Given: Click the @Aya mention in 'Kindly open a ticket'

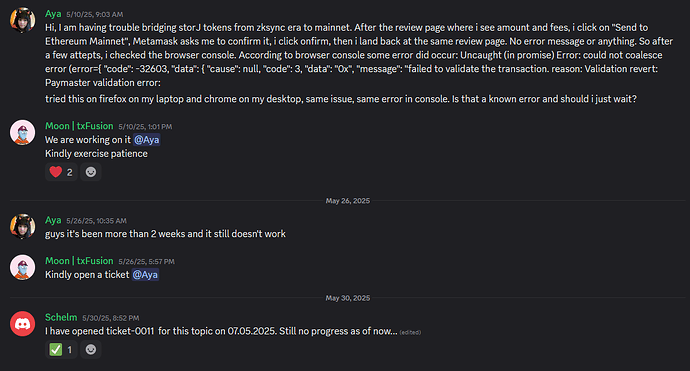Looking at the screenshot, I should click(145, 275).
